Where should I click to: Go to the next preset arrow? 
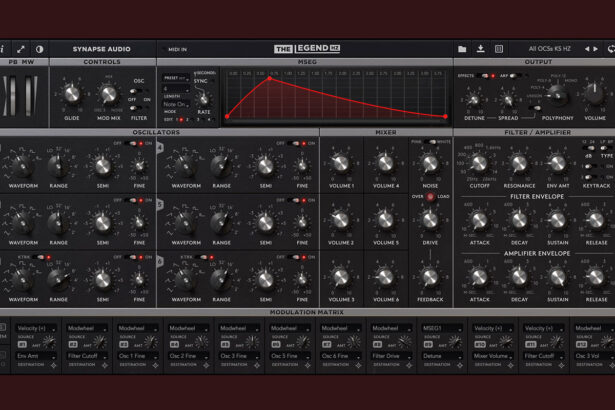(596, 49)
